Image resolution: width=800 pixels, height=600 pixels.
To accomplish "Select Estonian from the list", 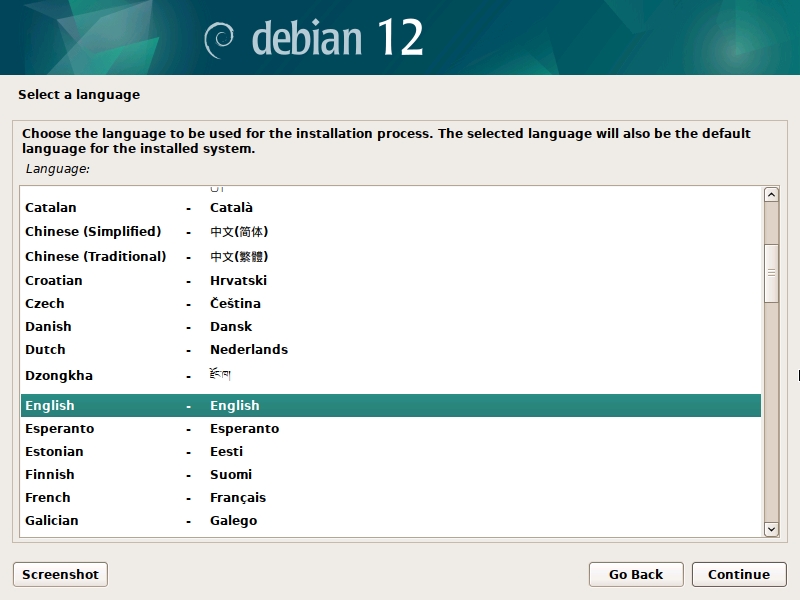I will tap(54, 452).
